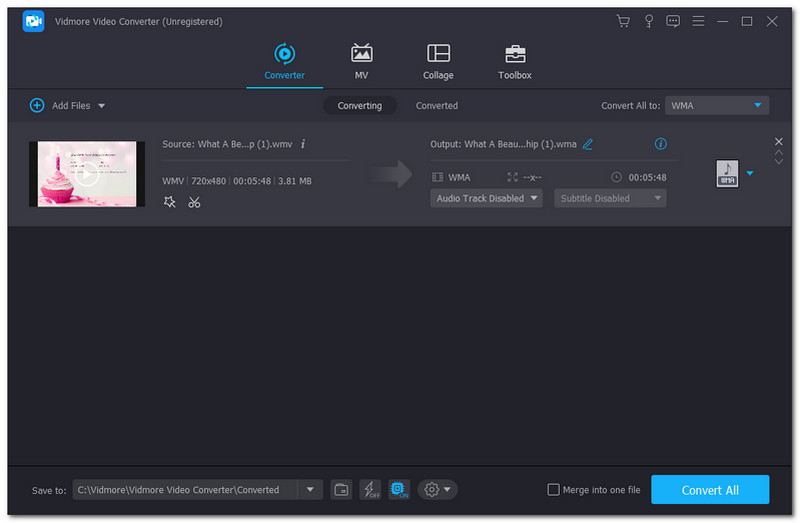This screenshot has height=523, width=800.
Task: Open the feedback chat icon
Action: [673, 21]
